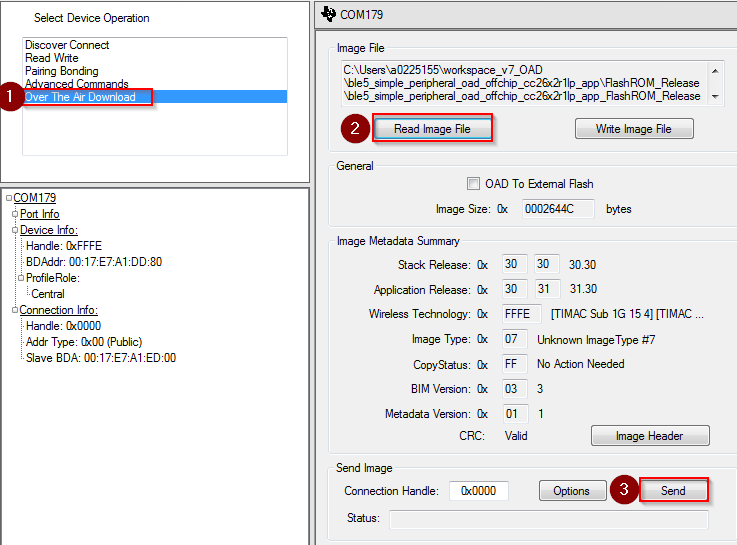The width and height of the screenshot is (737, 545).
Task: Collapse the COM179 tree node
Action: (9, 198)
